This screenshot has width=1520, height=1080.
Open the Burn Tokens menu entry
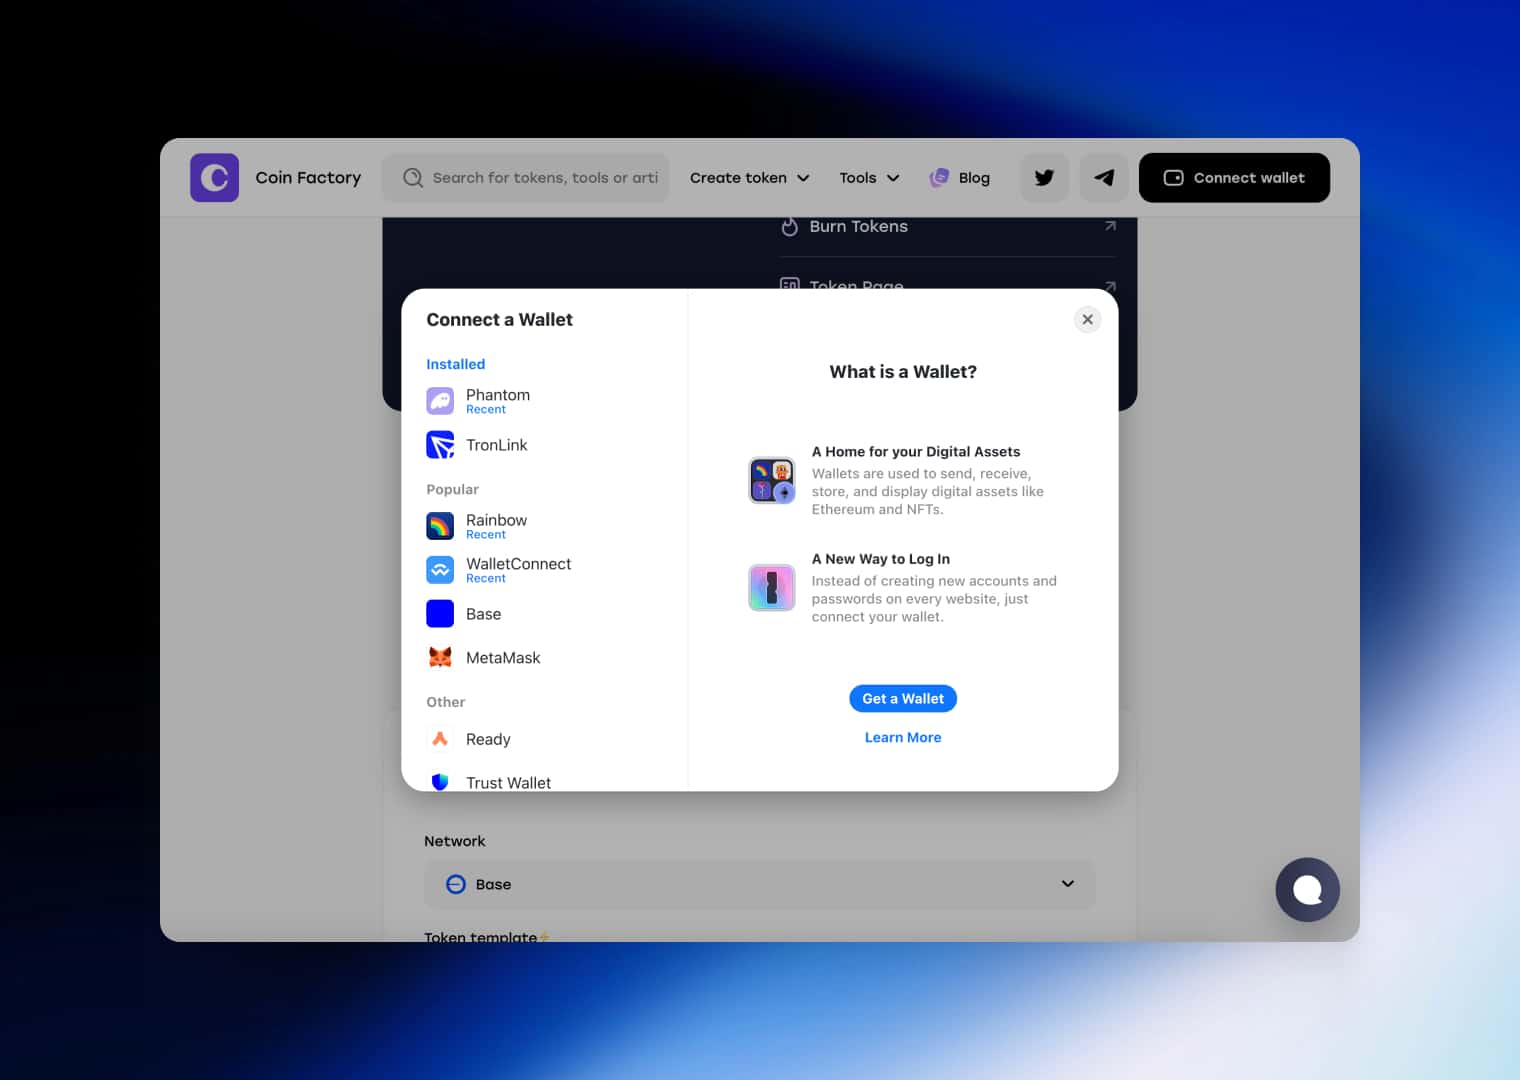(x=948, y=227)
